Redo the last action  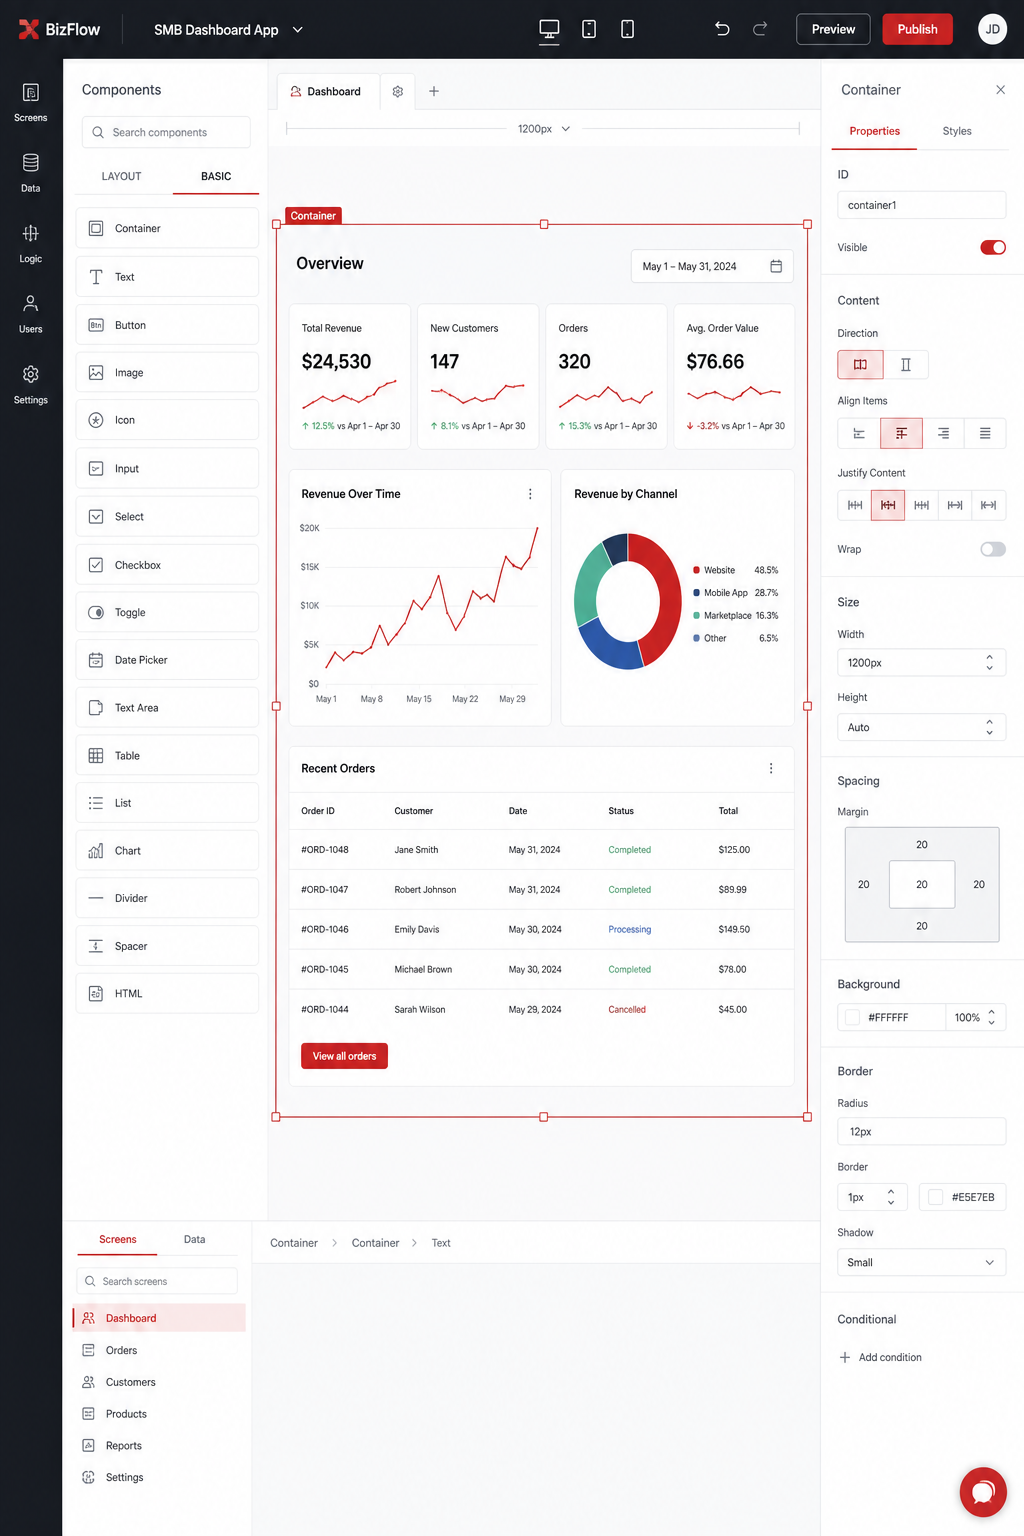click(760, 29)
